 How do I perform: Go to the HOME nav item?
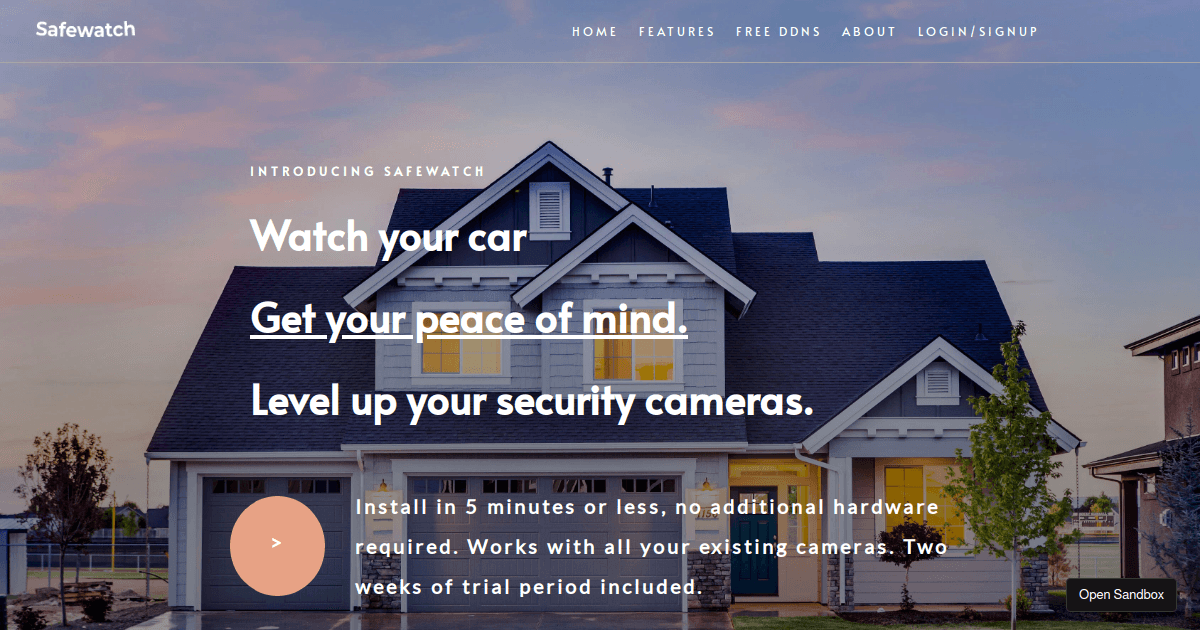[x=595, y=32]
